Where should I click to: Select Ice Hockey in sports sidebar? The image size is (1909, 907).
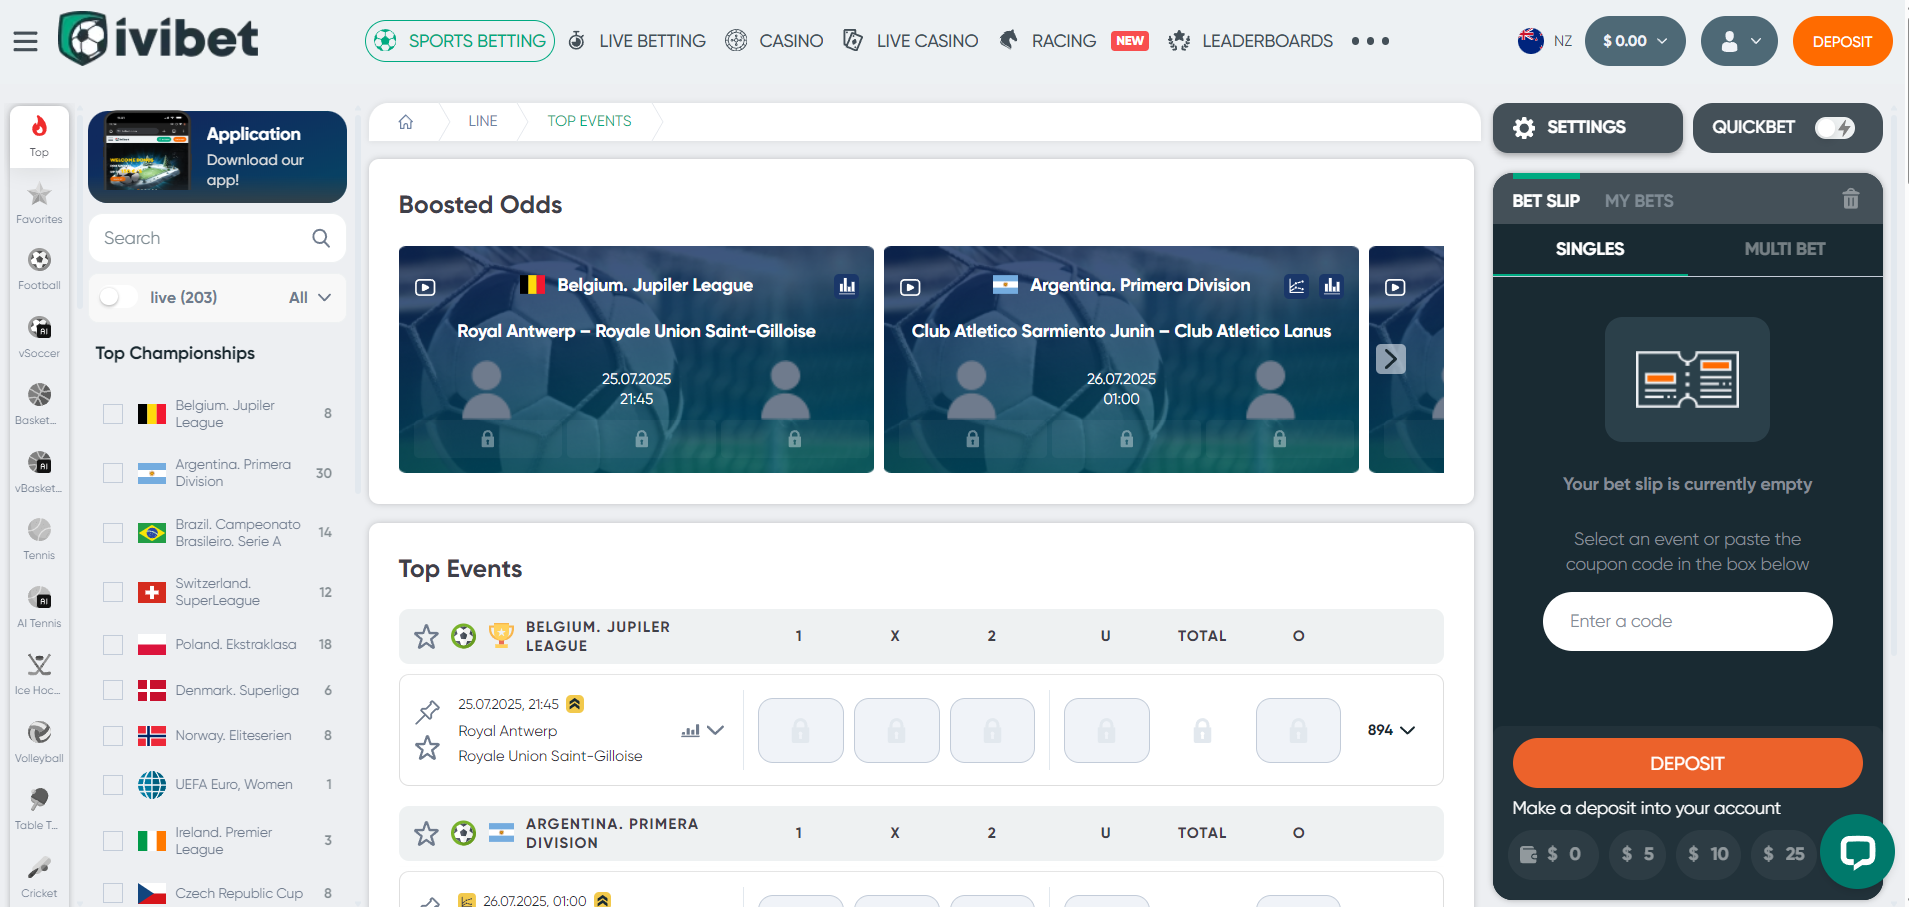(39, 674)
